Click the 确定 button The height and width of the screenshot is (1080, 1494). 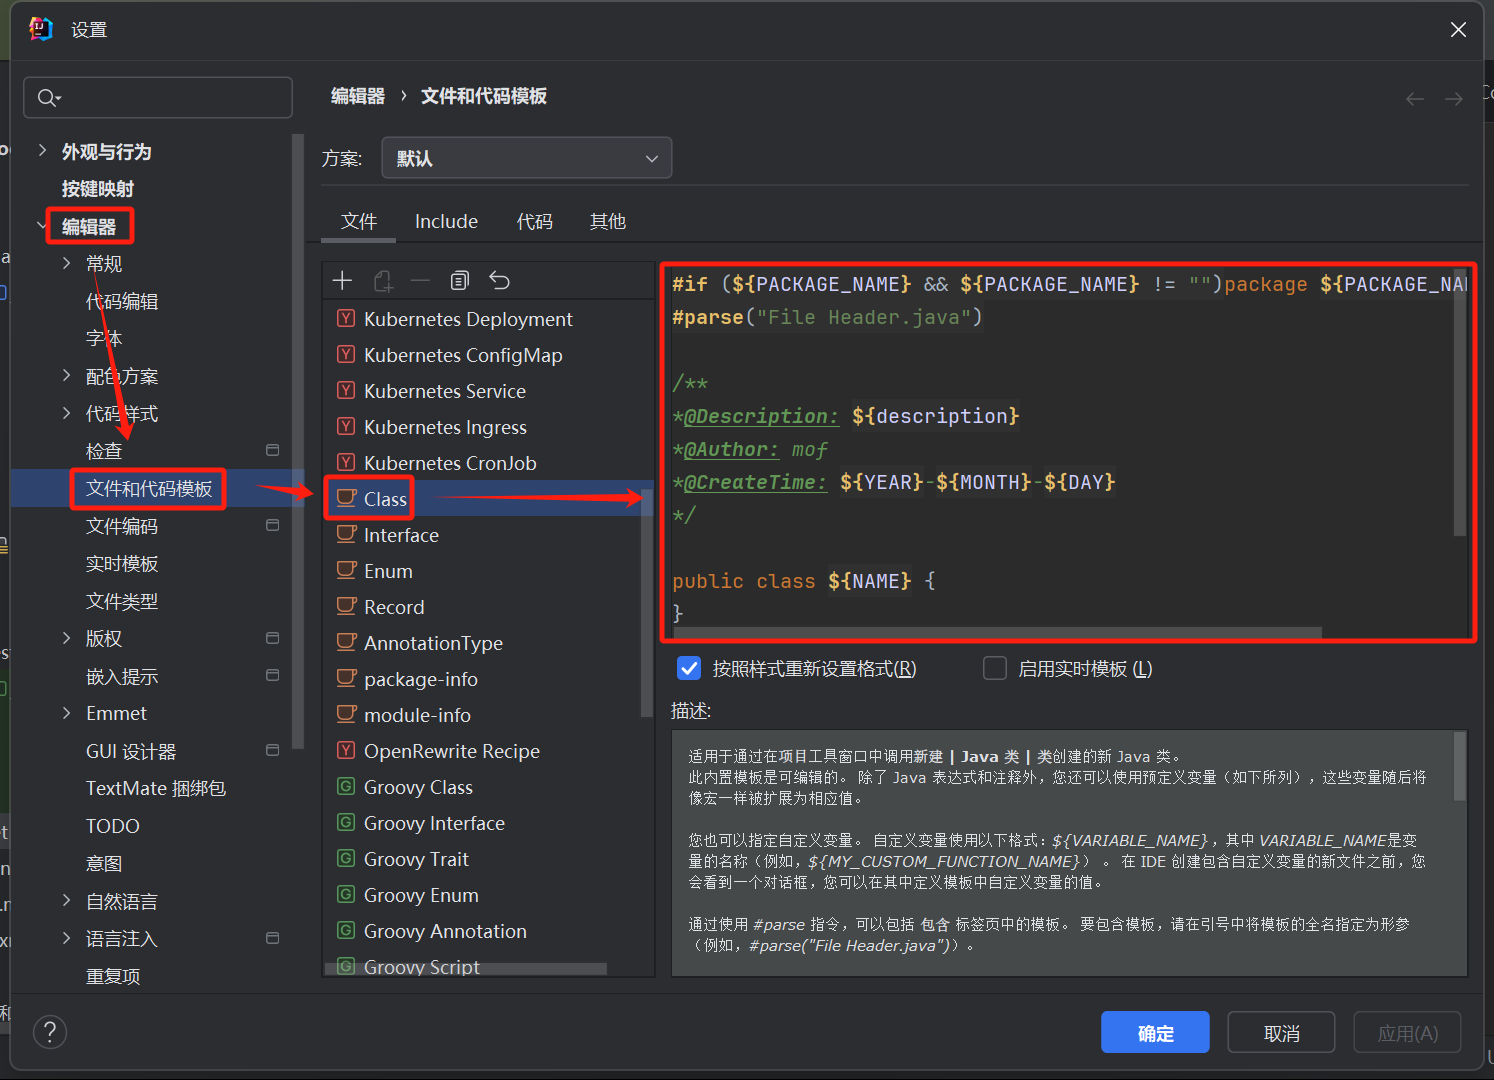[1155, 1033]
